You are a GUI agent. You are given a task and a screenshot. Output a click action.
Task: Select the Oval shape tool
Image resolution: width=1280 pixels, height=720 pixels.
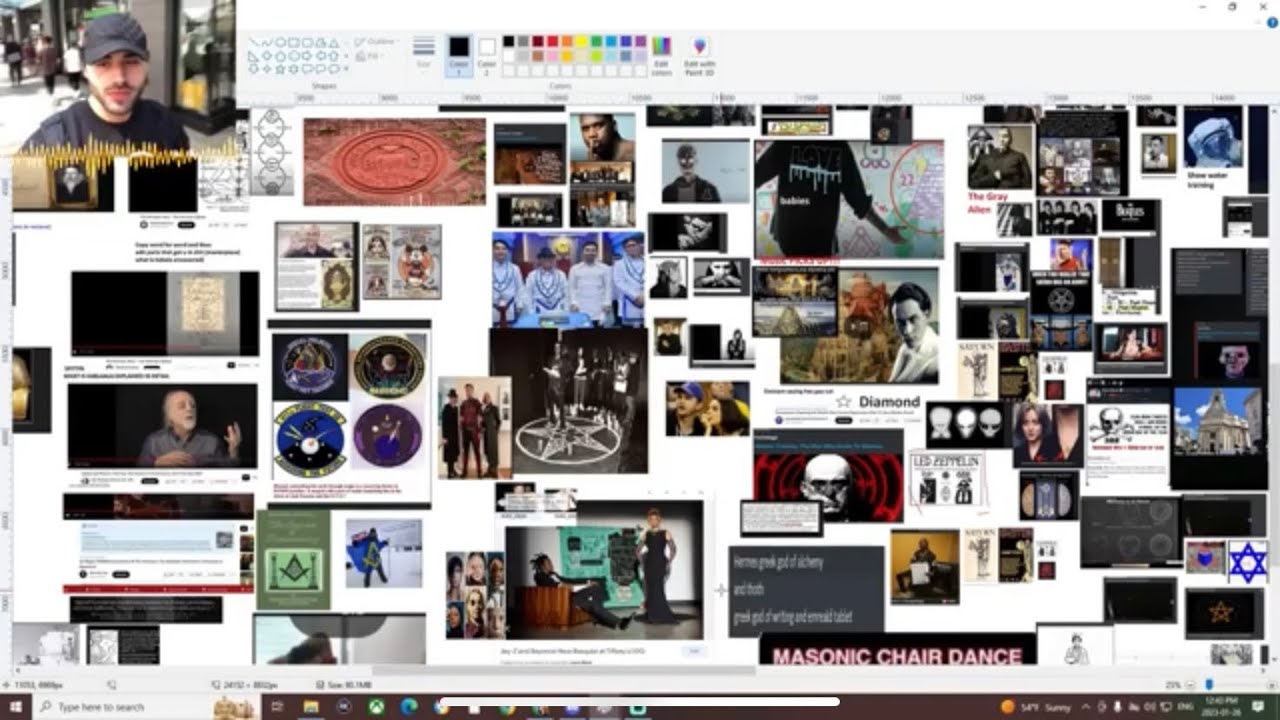click(280, 43)
